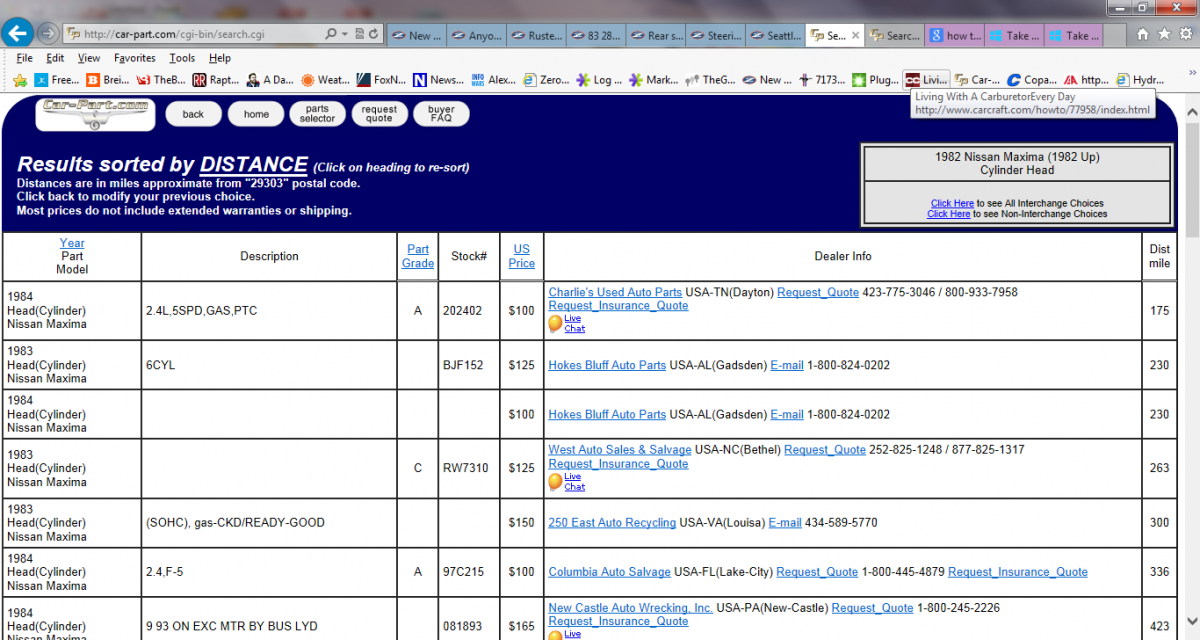Open the 'A Da...' favorites bar bookmark
This screenshot has height=640, width=1200.
pos(269,80)
